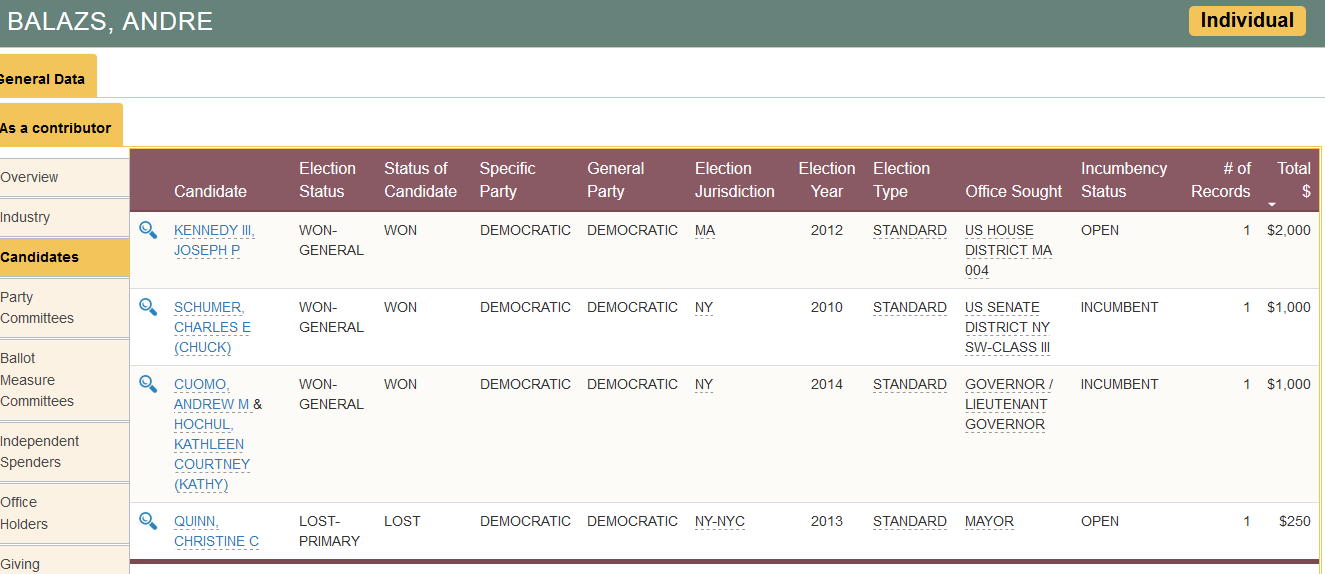Sort by the Candidate column header
The image size is (1325, 574).
[210, 191]
